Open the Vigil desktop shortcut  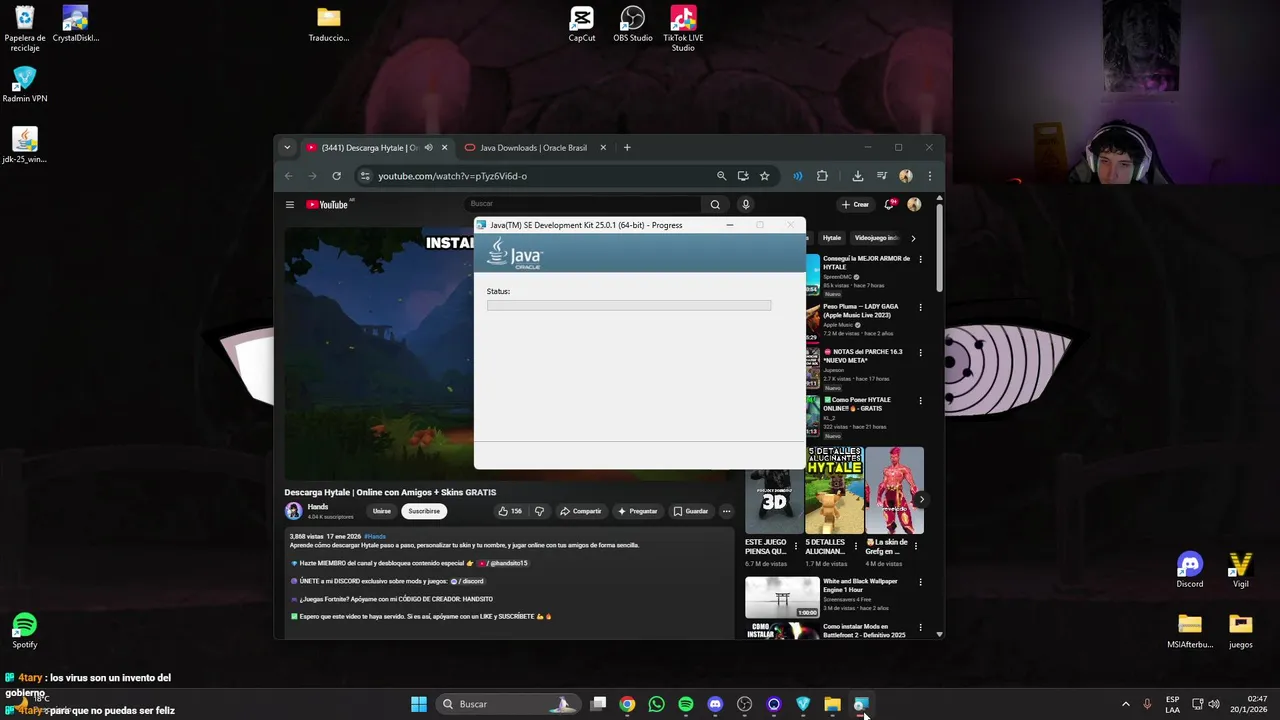tap(1241, 571)
